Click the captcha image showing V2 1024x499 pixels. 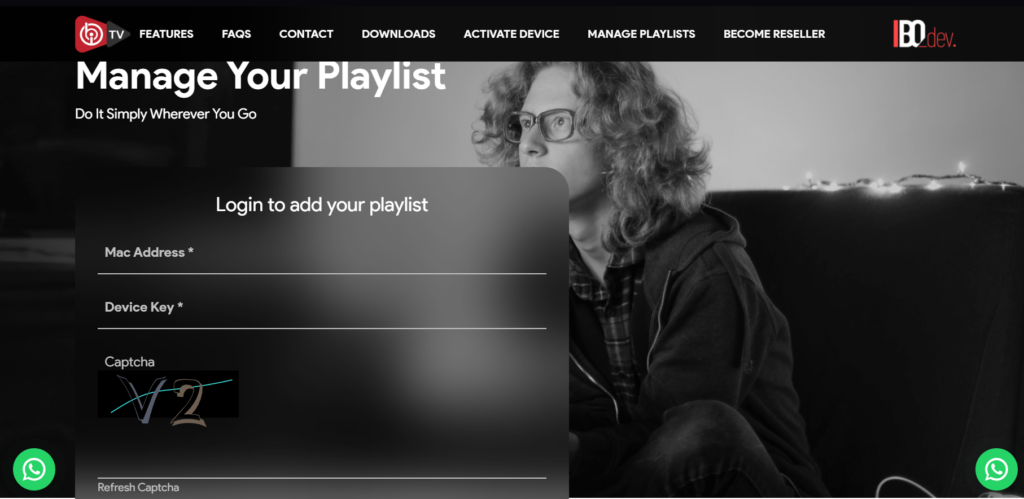coord(168,394)
